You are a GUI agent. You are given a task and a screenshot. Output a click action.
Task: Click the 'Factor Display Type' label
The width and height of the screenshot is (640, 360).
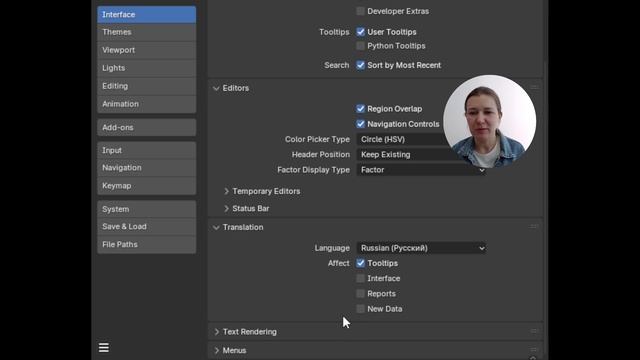tap(313, 170)
